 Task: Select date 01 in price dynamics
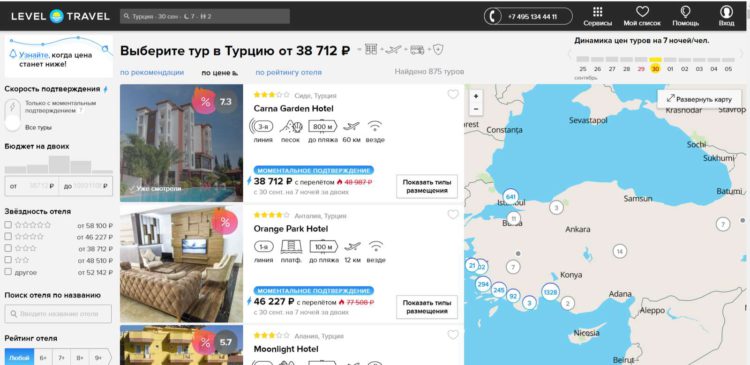click(x=670, y=69)
